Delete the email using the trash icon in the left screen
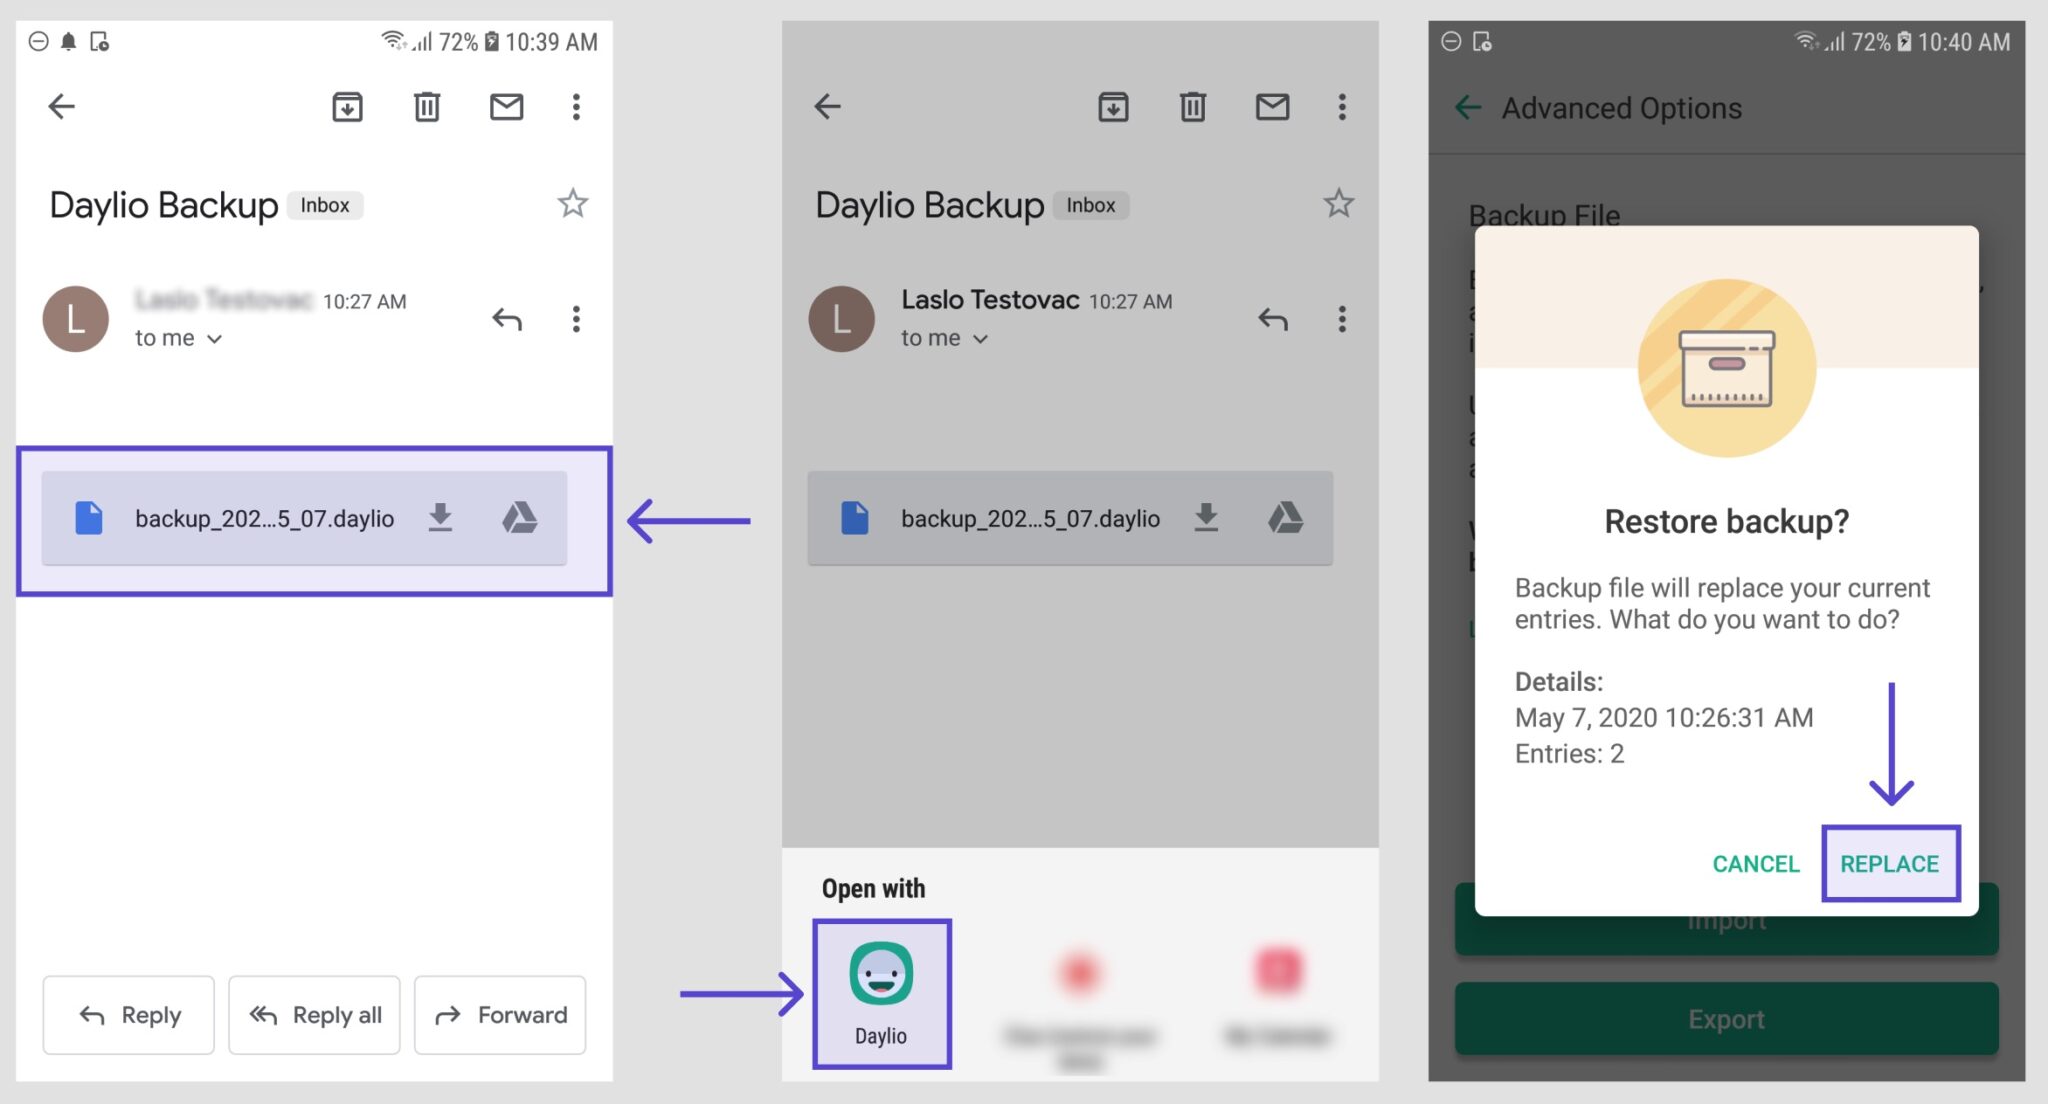Image resolution: width=2048 pixels, height=1104 pixels. pos(427,106)
